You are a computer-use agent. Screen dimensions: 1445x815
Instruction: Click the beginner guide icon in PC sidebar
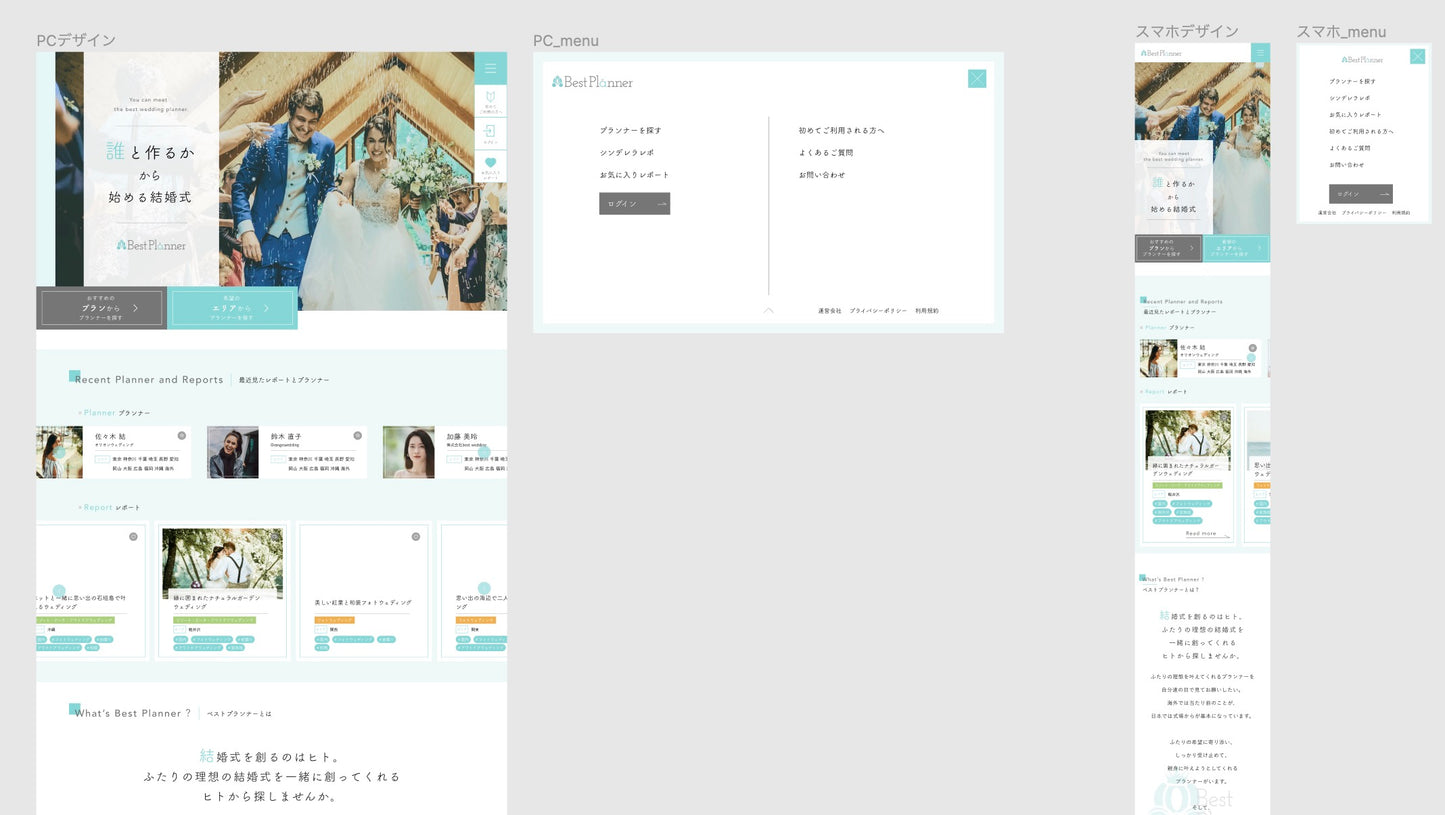click(x=490, y=99)
